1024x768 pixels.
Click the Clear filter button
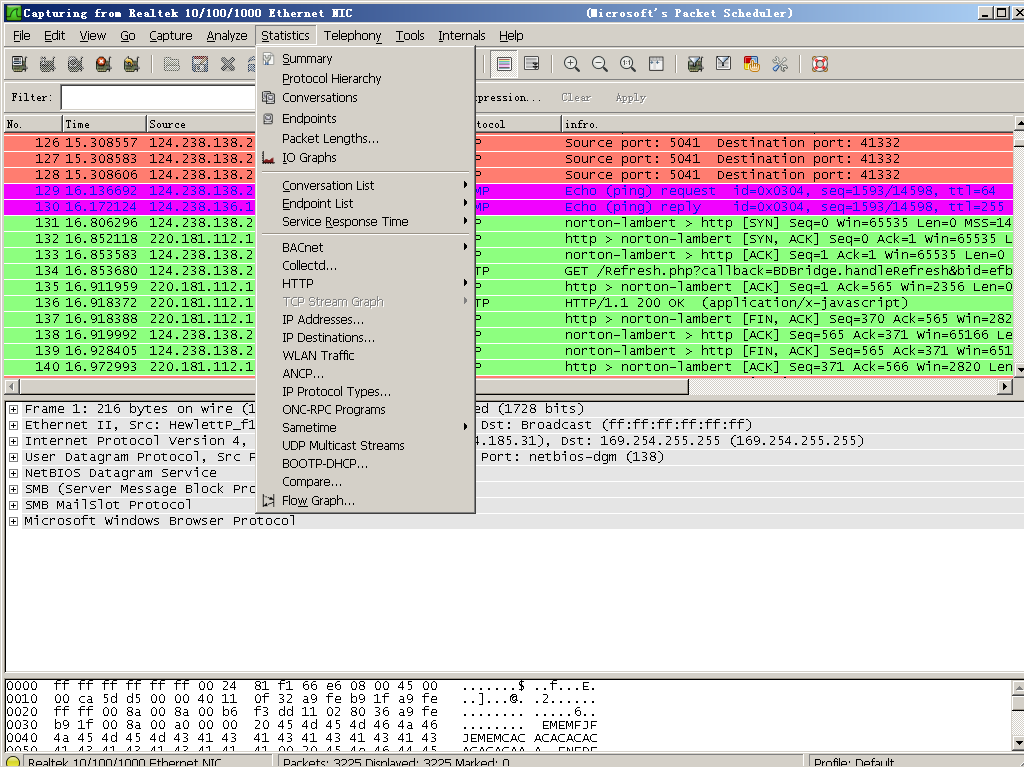[x=576, y=98]
